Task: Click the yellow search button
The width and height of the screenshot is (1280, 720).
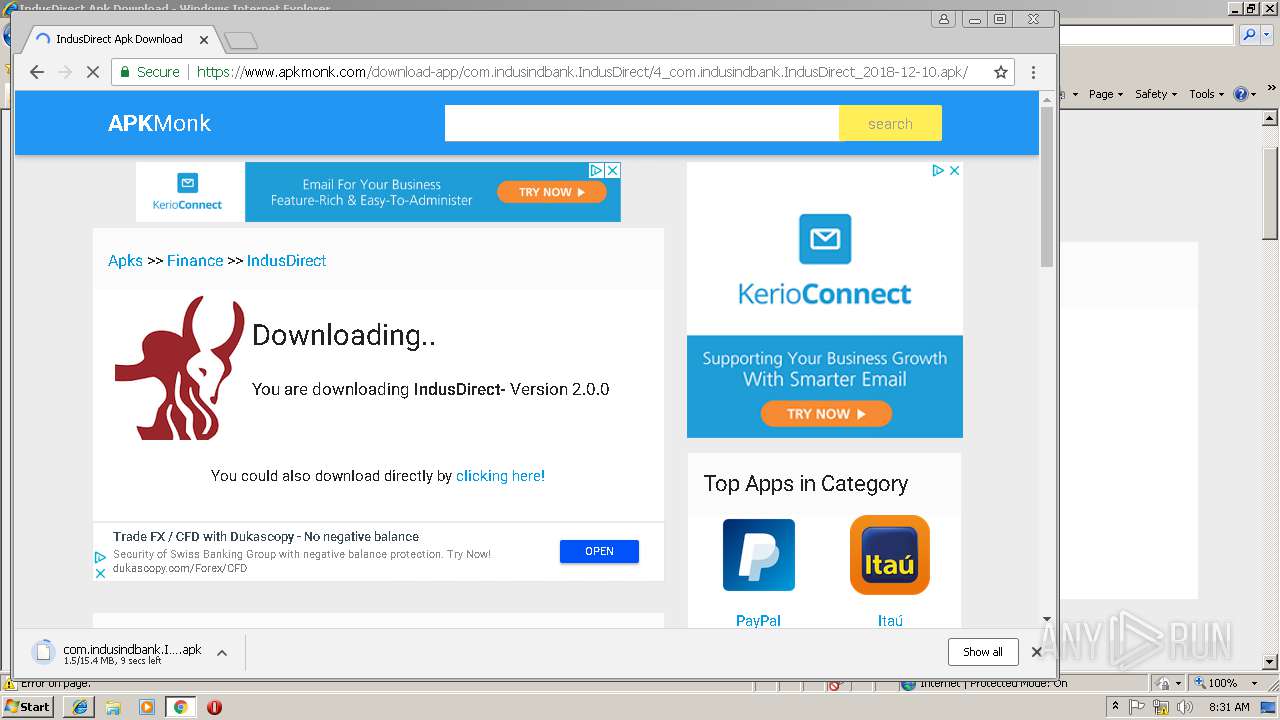Action: [890, 123]
